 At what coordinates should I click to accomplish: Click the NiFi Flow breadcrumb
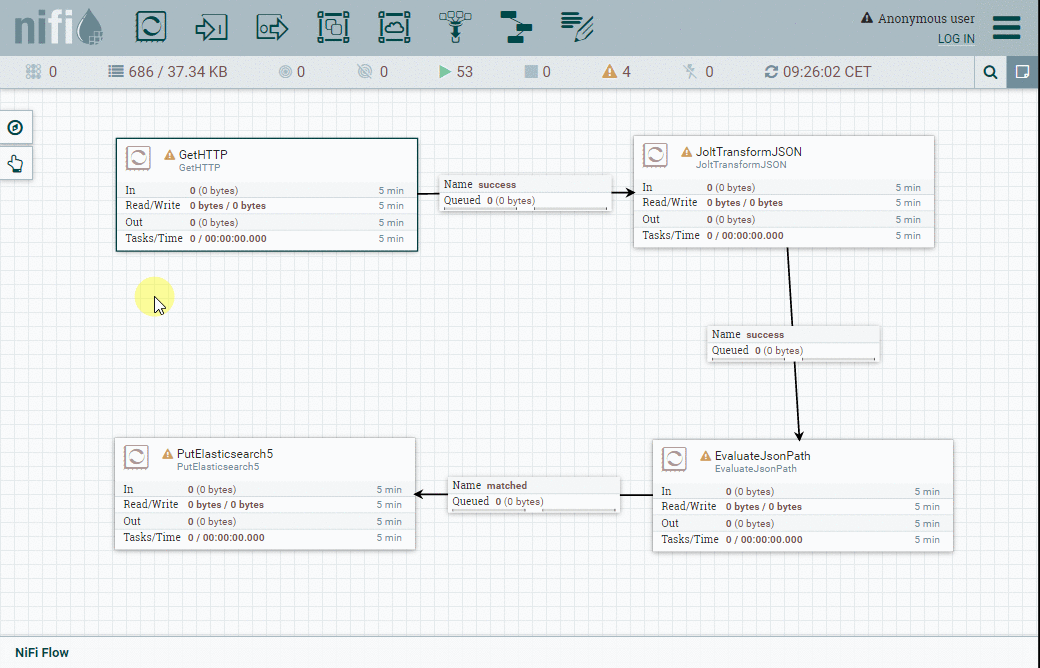(x=42, y=652)
